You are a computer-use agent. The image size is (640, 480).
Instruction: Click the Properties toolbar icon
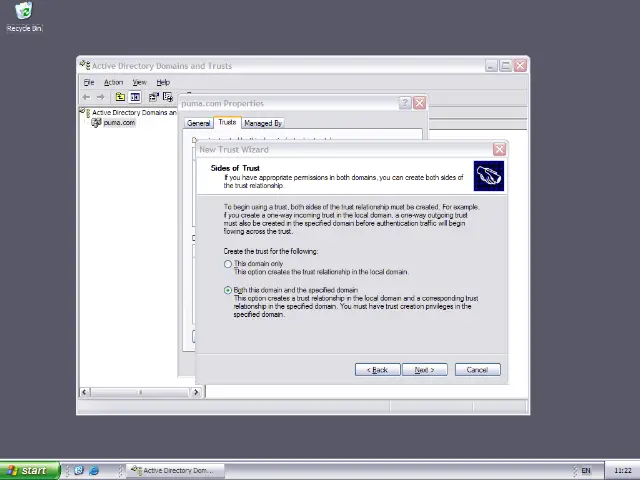click(153, 97)
